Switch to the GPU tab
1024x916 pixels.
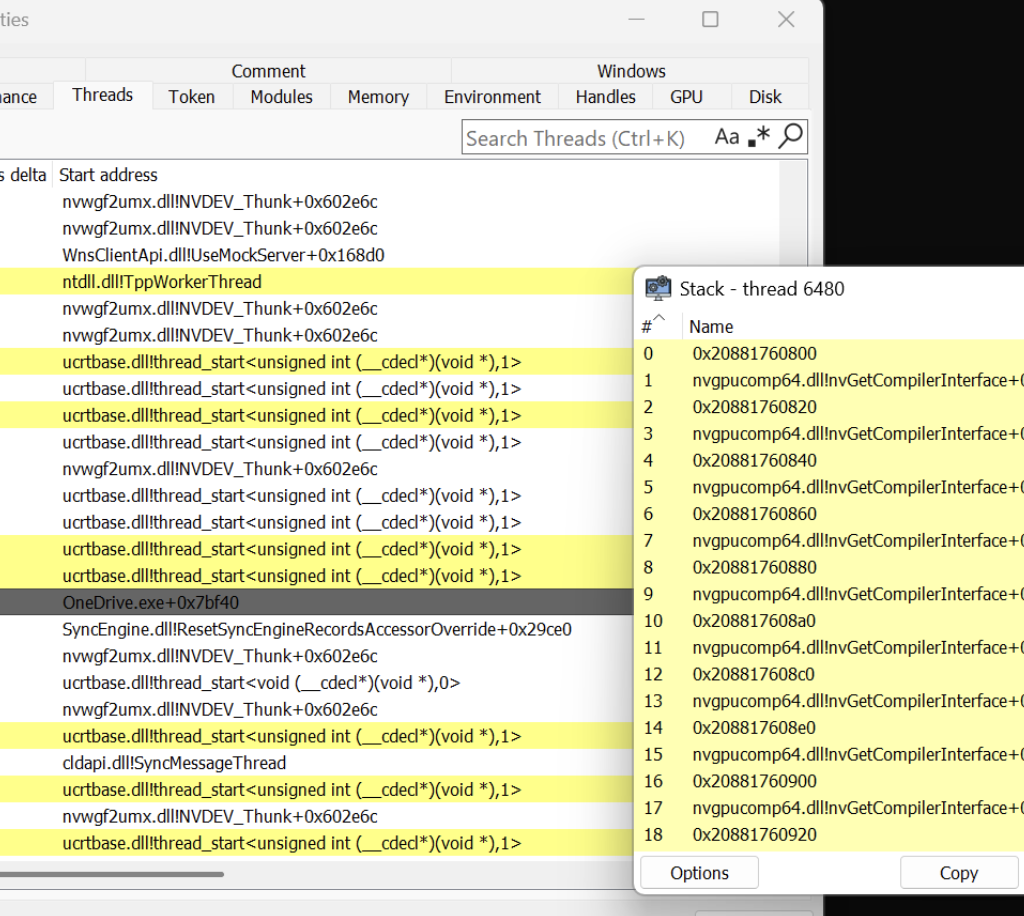tap(686, 97)
